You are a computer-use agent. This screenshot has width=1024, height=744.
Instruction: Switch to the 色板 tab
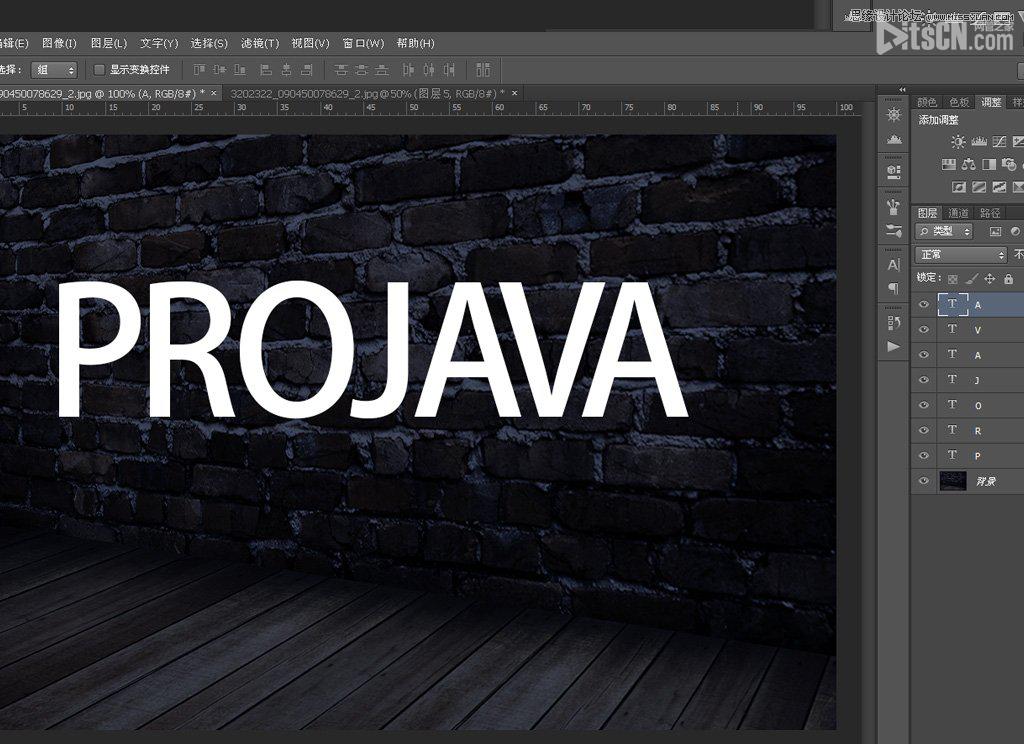coord(959,102)
